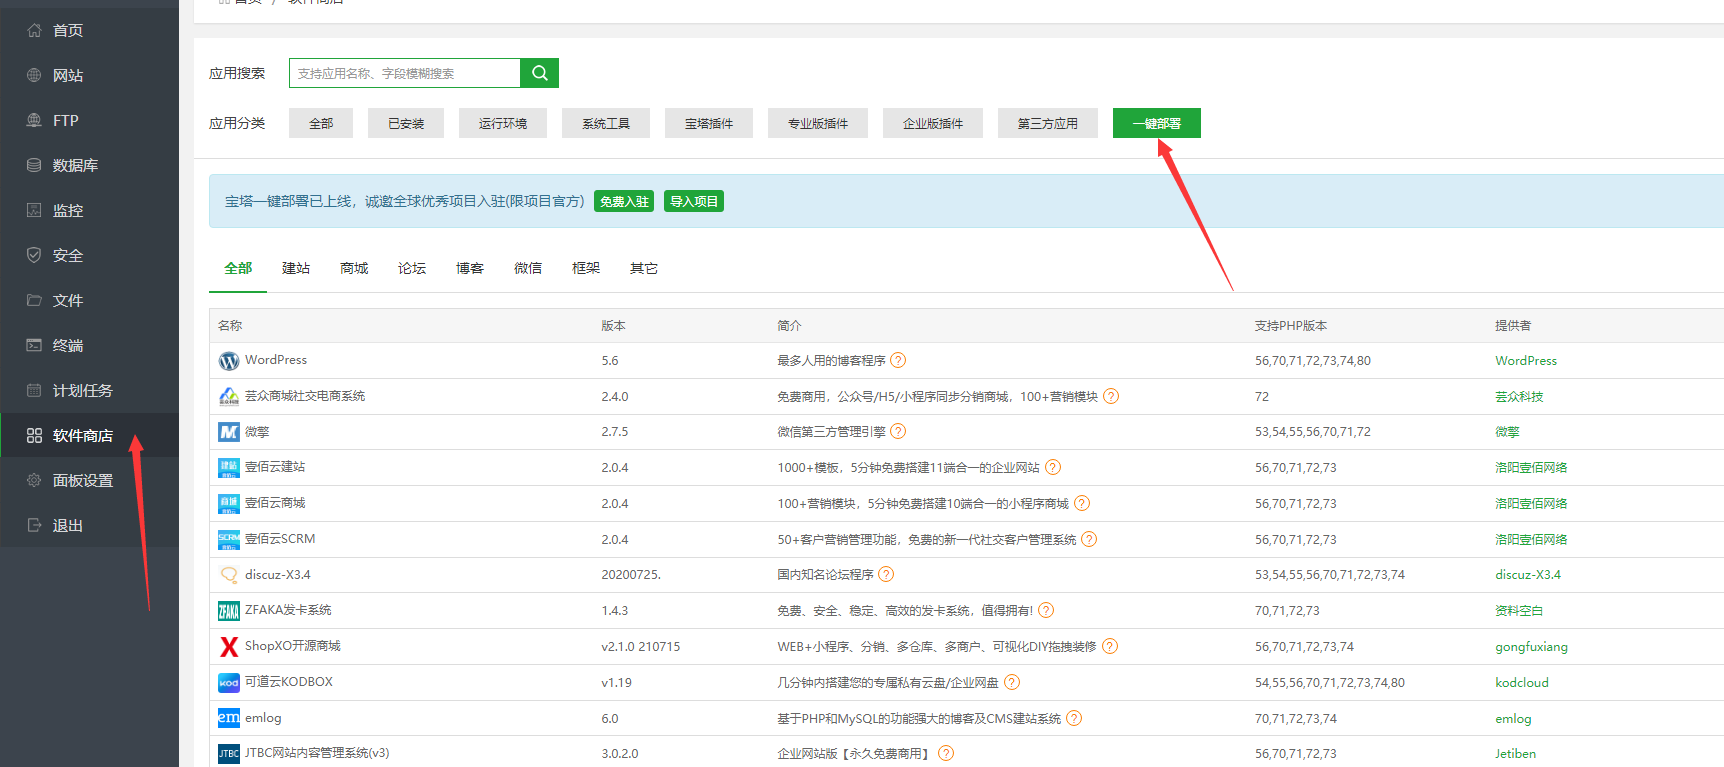The width and height of the screenshot is (1724, 767).
Task: Click the emlog app icon
Action: pos(229,718)
